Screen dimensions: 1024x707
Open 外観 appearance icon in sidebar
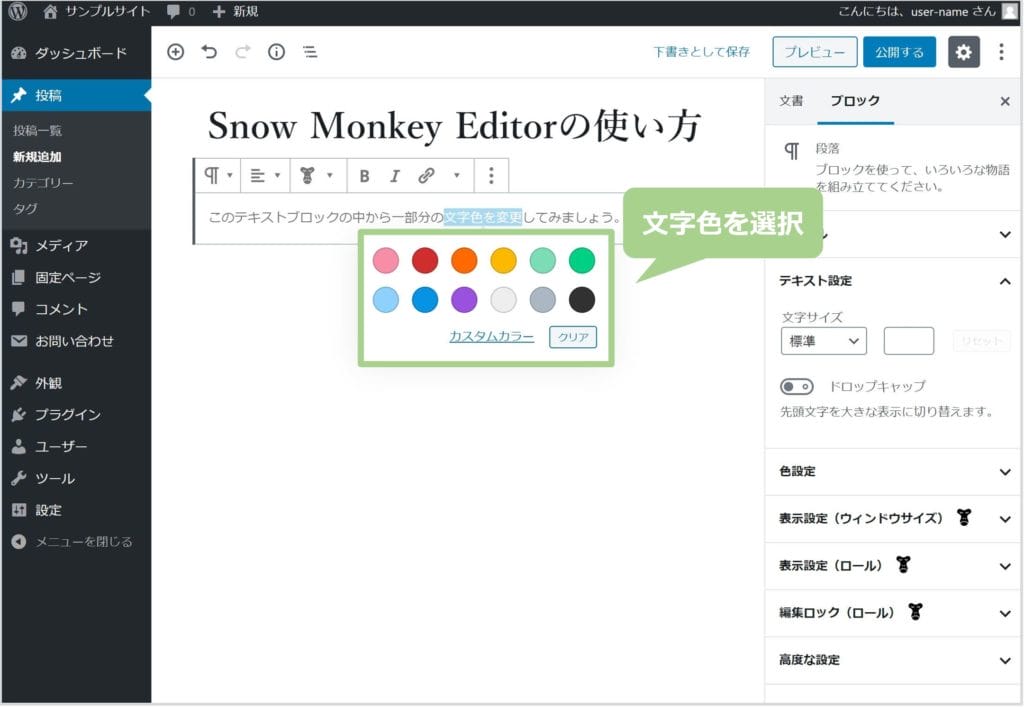coord(19,383)
